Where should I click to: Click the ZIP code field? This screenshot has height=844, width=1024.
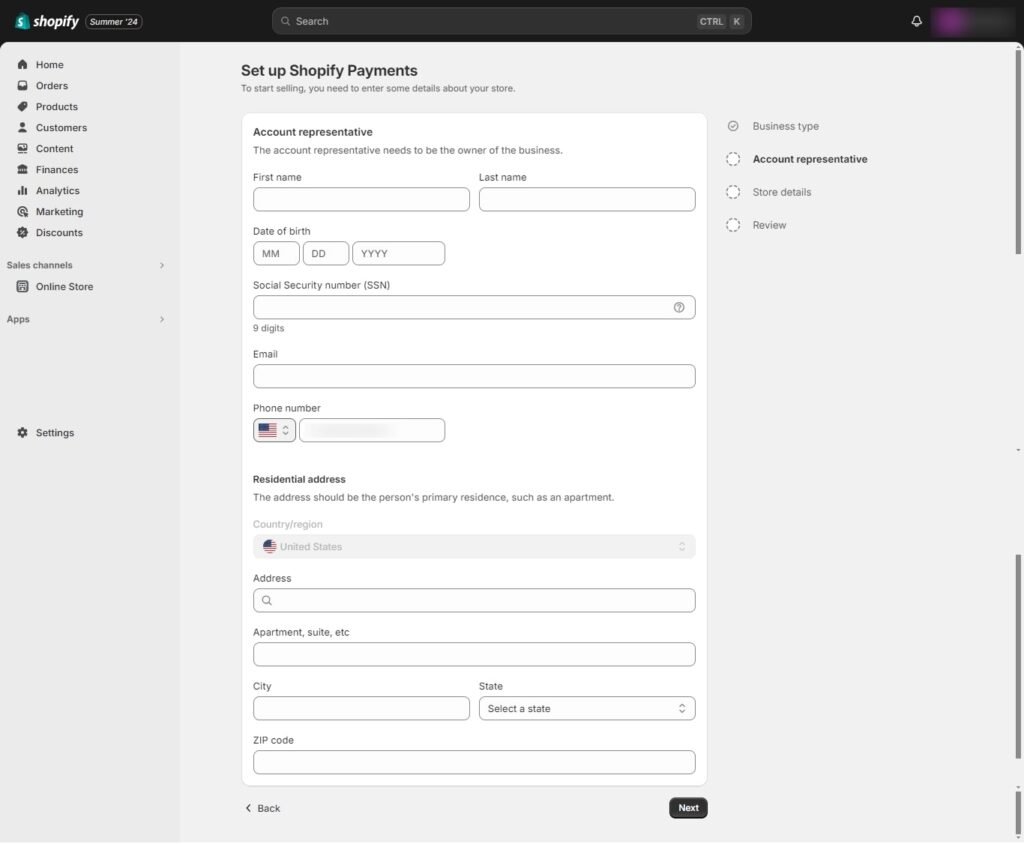point(474,763)
